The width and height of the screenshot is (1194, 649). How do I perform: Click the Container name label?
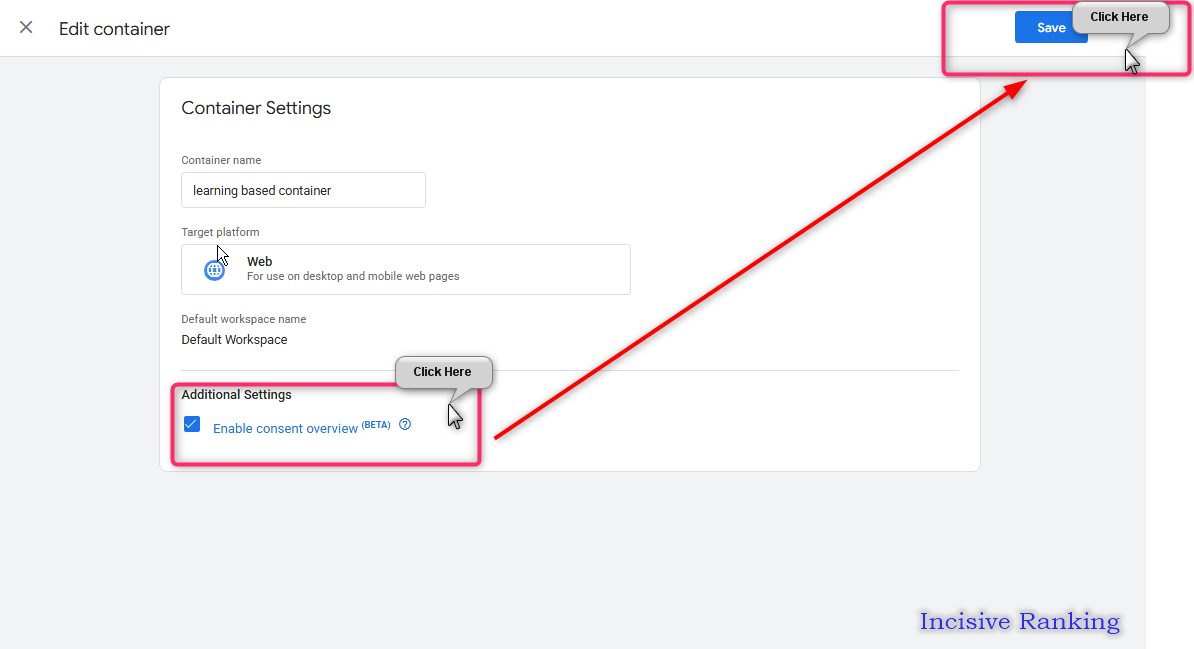click(x=221, y=160)
